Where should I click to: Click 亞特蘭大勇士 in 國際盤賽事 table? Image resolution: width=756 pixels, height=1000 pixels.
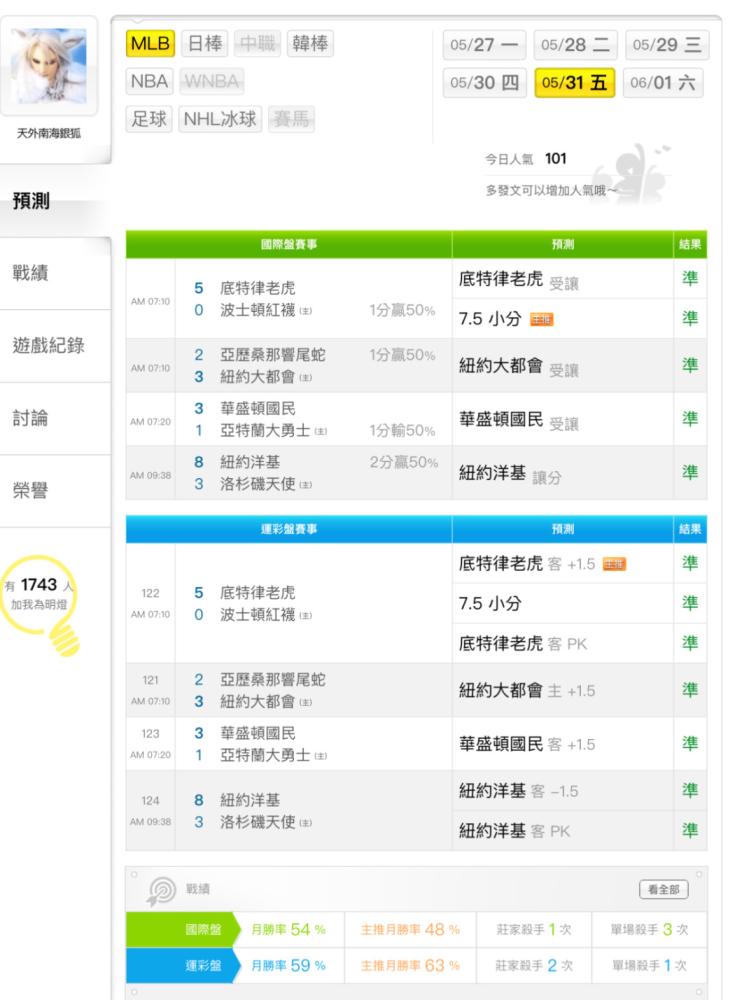coord(265,430)
